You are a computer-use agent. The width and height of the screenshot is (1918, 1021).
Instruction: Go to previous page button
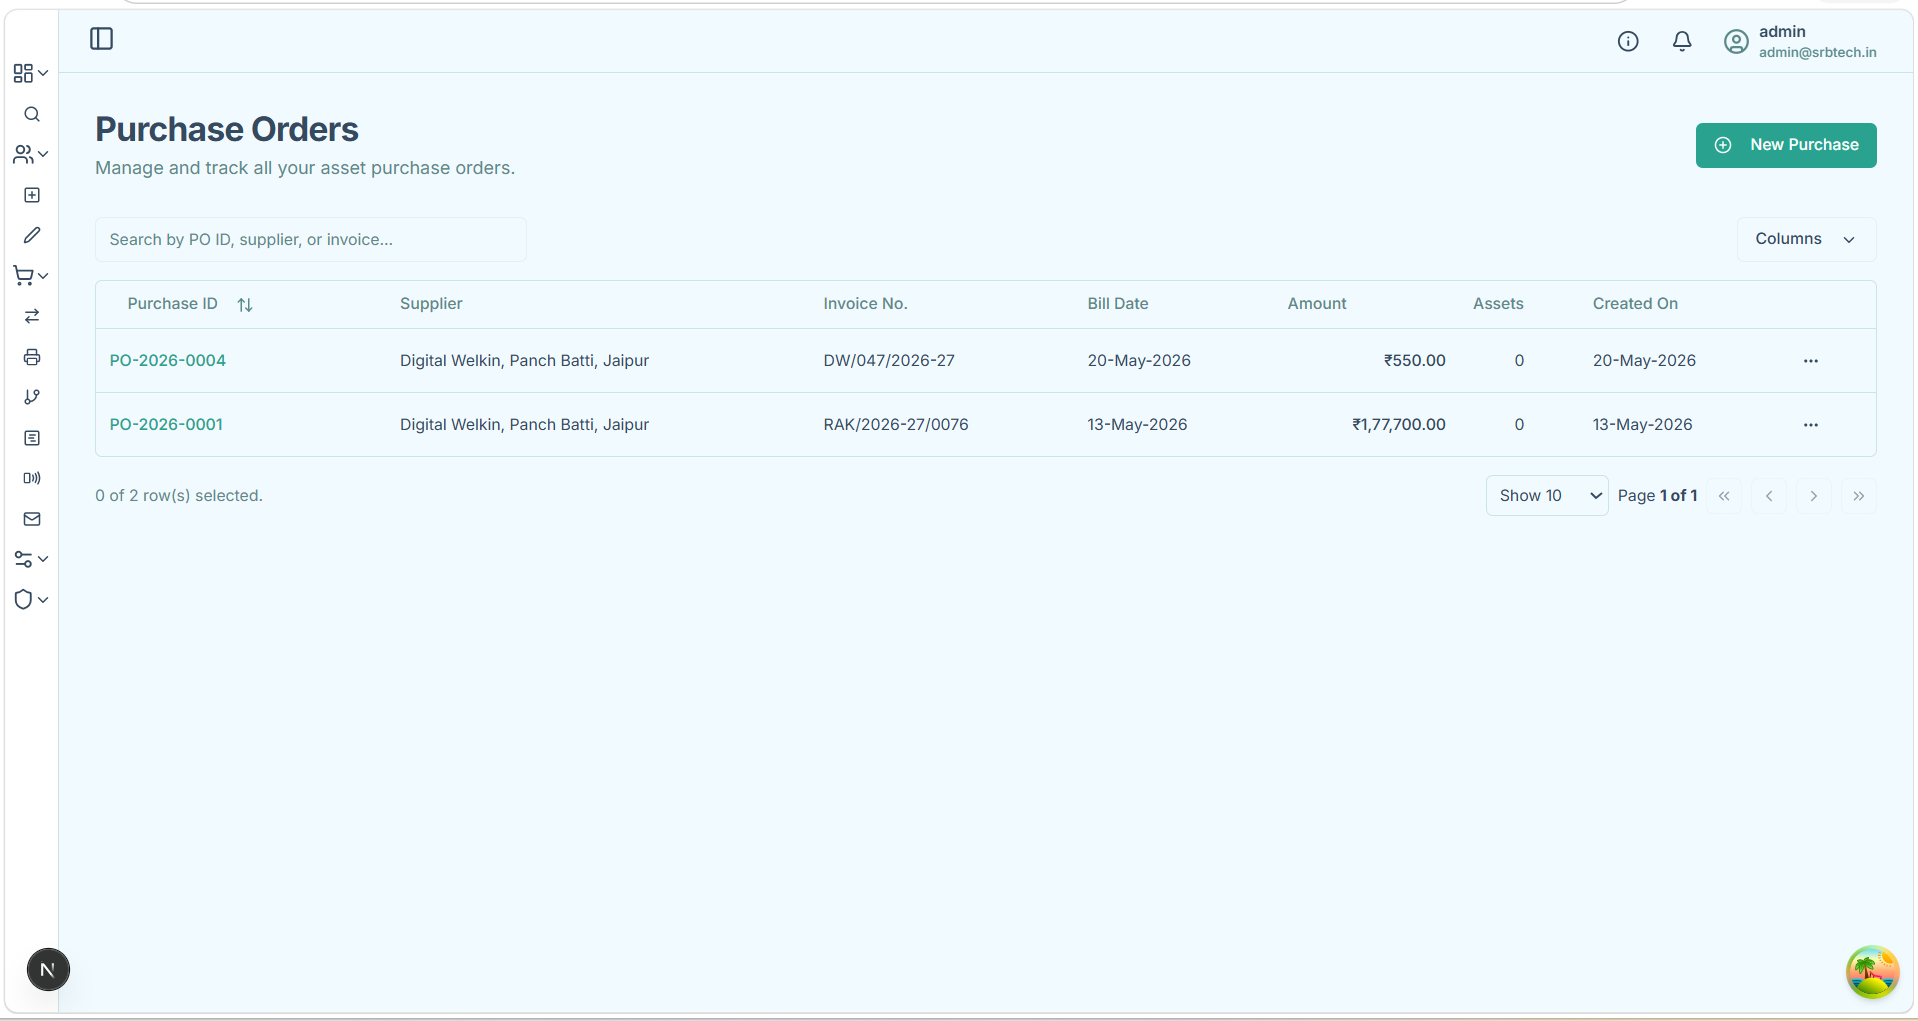point(1769,496)
